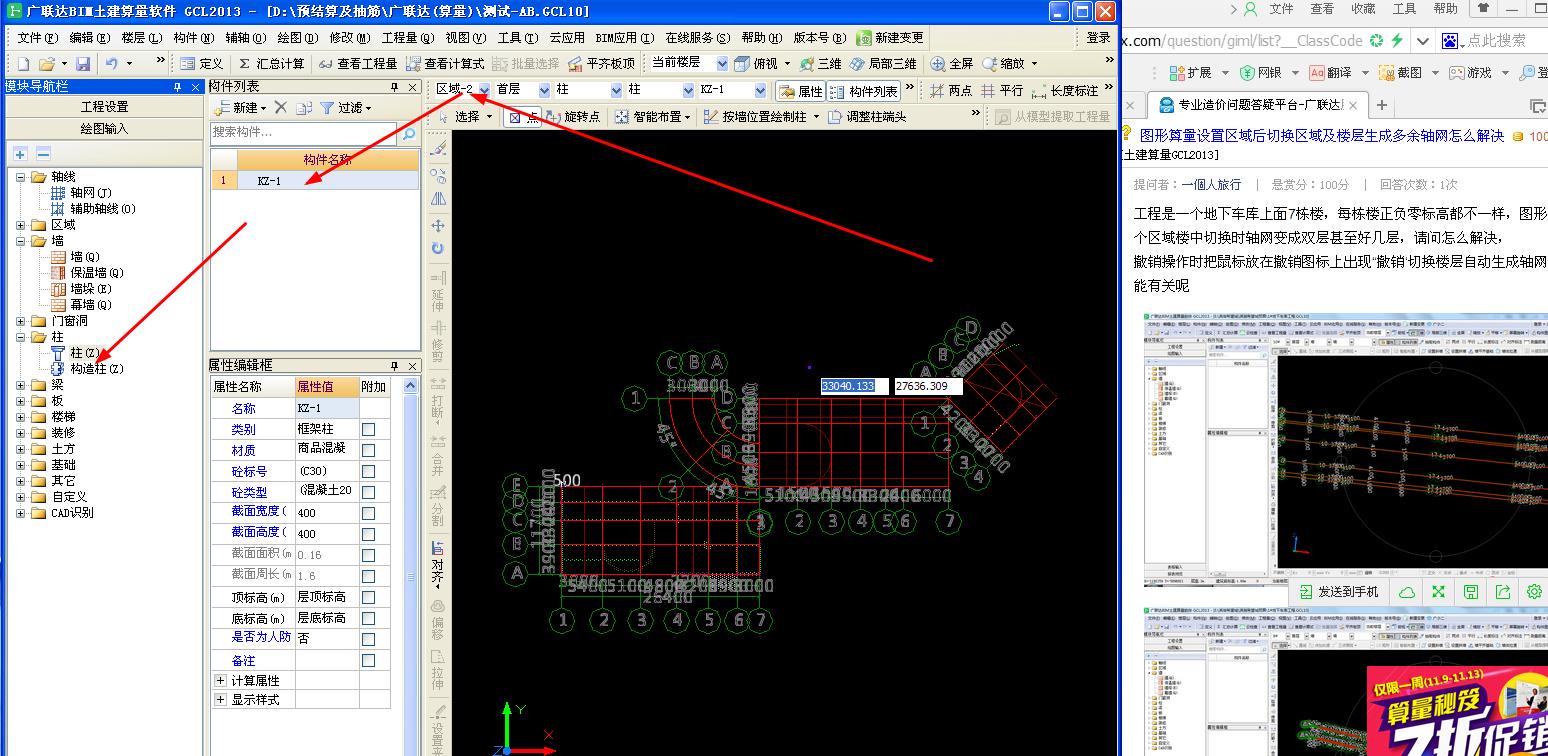Open the BIM应用 menu

point(624,38)
